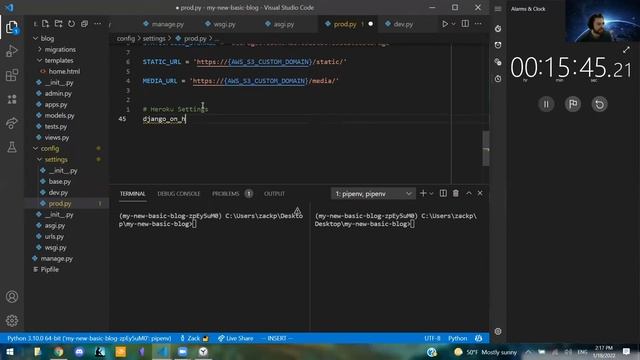Viewport: 640px width, 360px height.
Task: Open the run button dropdown arrow
Action: 453,24
